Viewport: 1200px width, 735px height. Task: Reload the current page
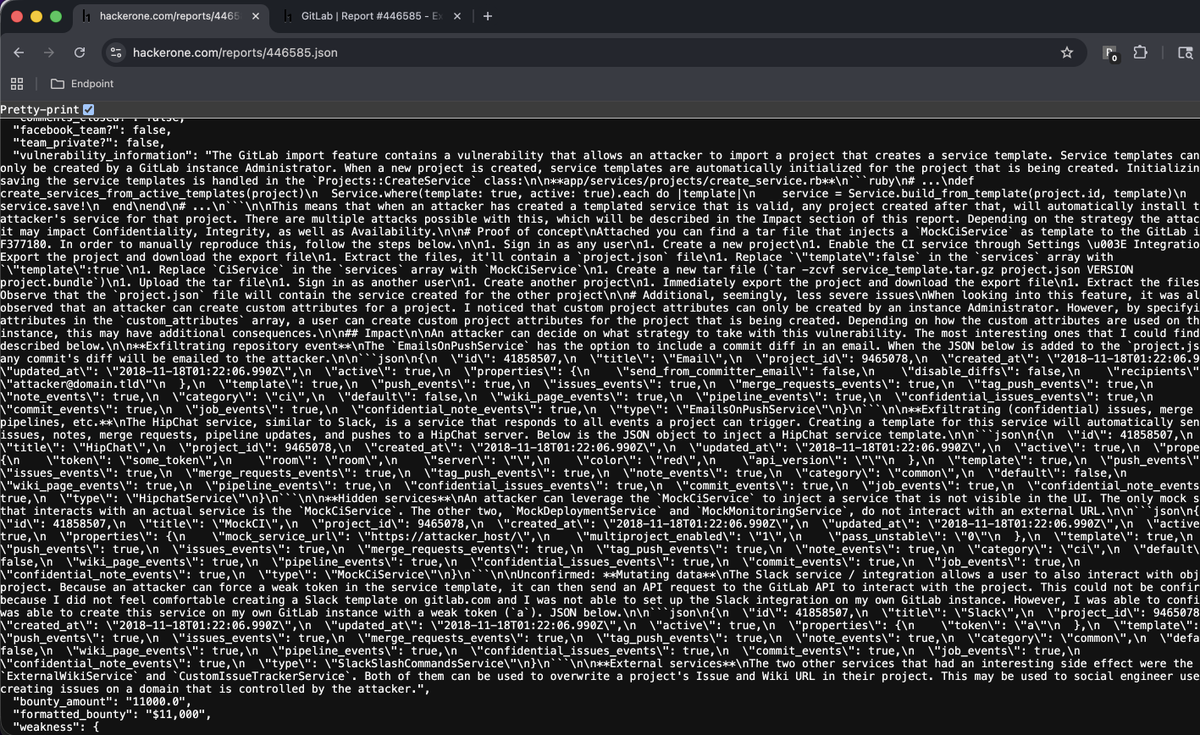[79, 52]
